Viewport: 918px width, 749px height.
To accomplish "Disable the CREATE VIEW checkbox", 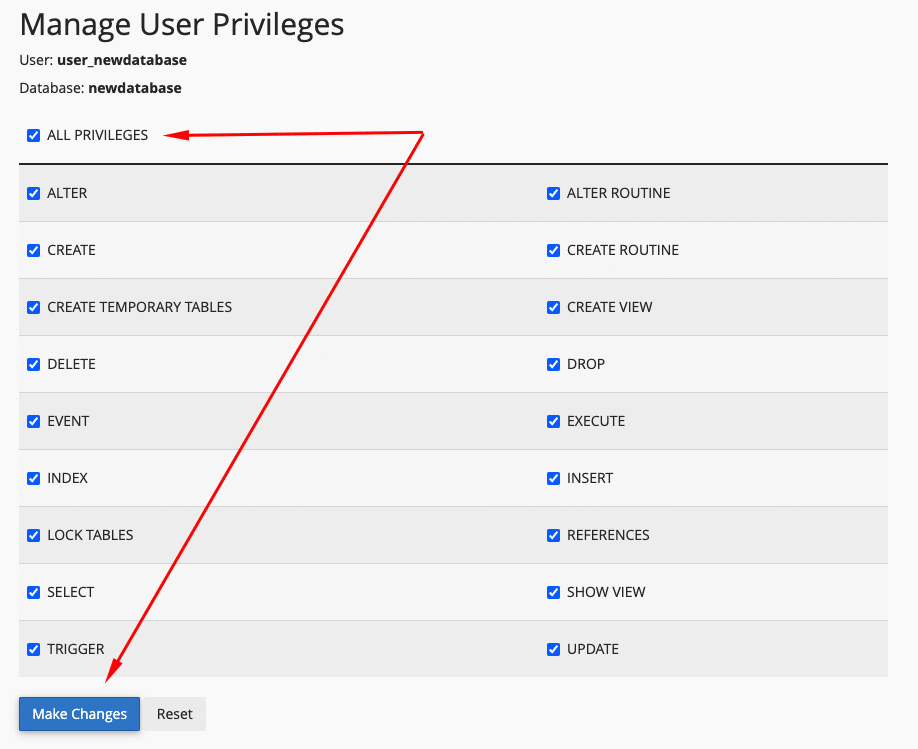I will [554, 307].
